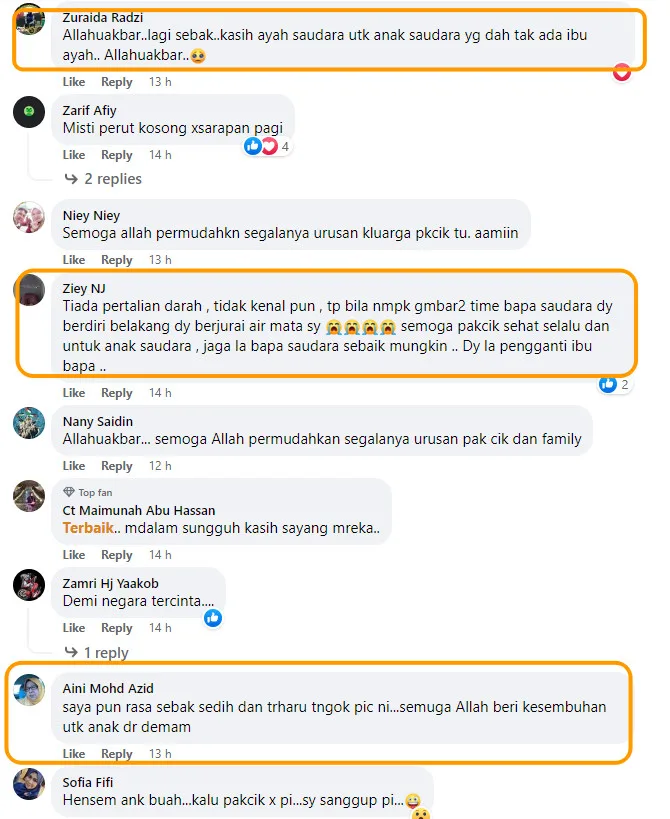Like Niey Niey's comment
Screen dimensions: 670x819
pos(74,260)
